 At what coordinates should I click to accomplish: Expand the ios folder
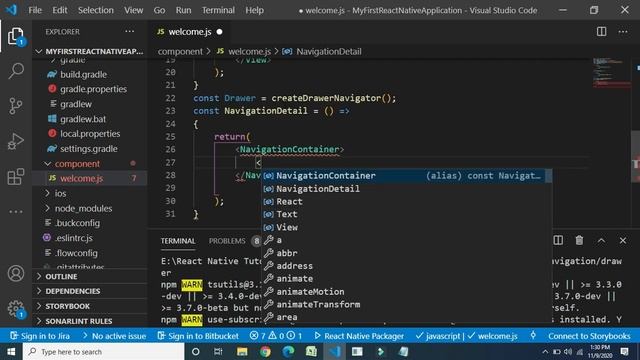click(90, 193)
